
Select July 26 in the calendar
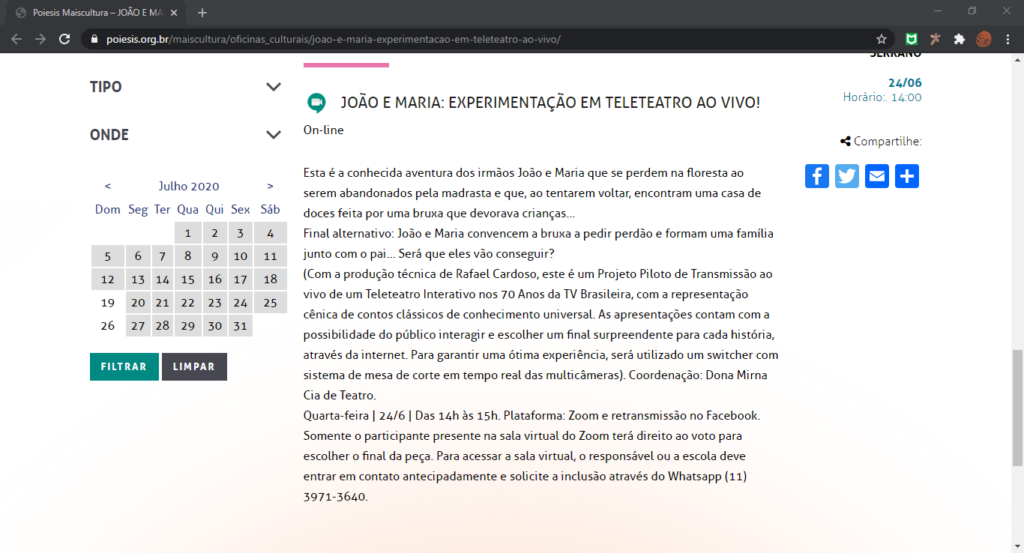108,326
